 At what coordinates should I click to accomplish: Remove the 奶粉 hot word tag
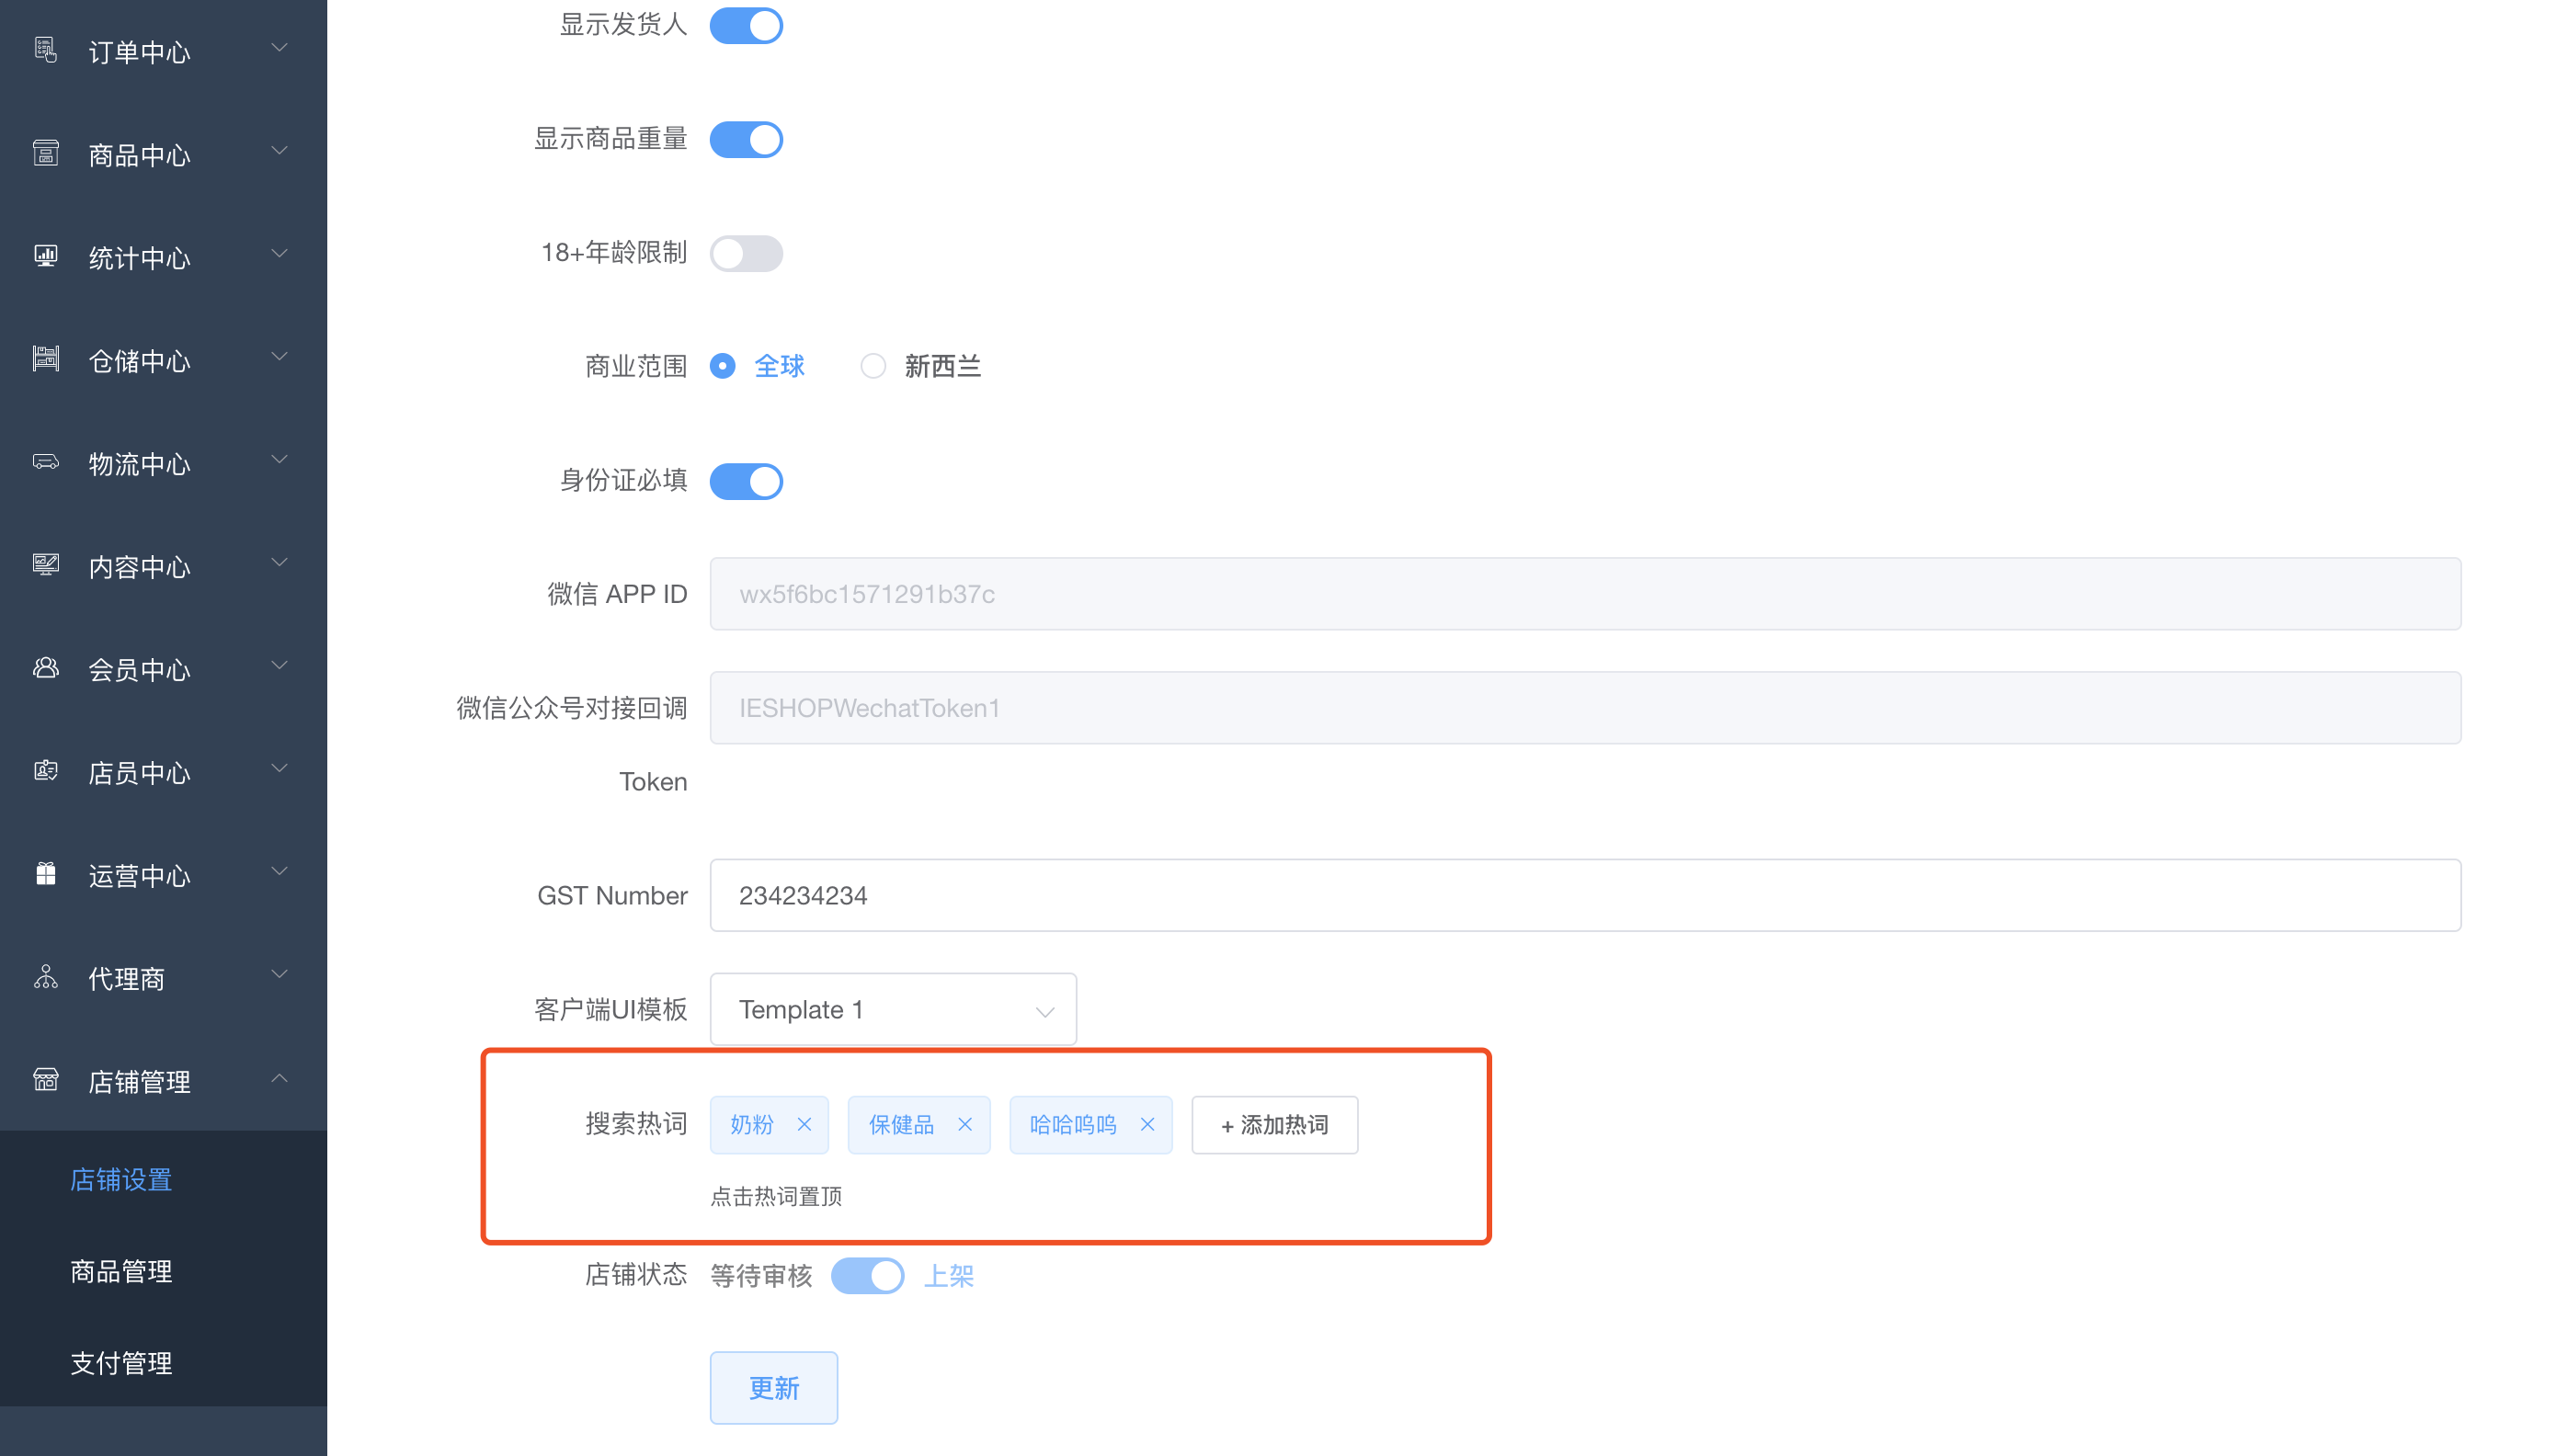tap(804, 1125)
